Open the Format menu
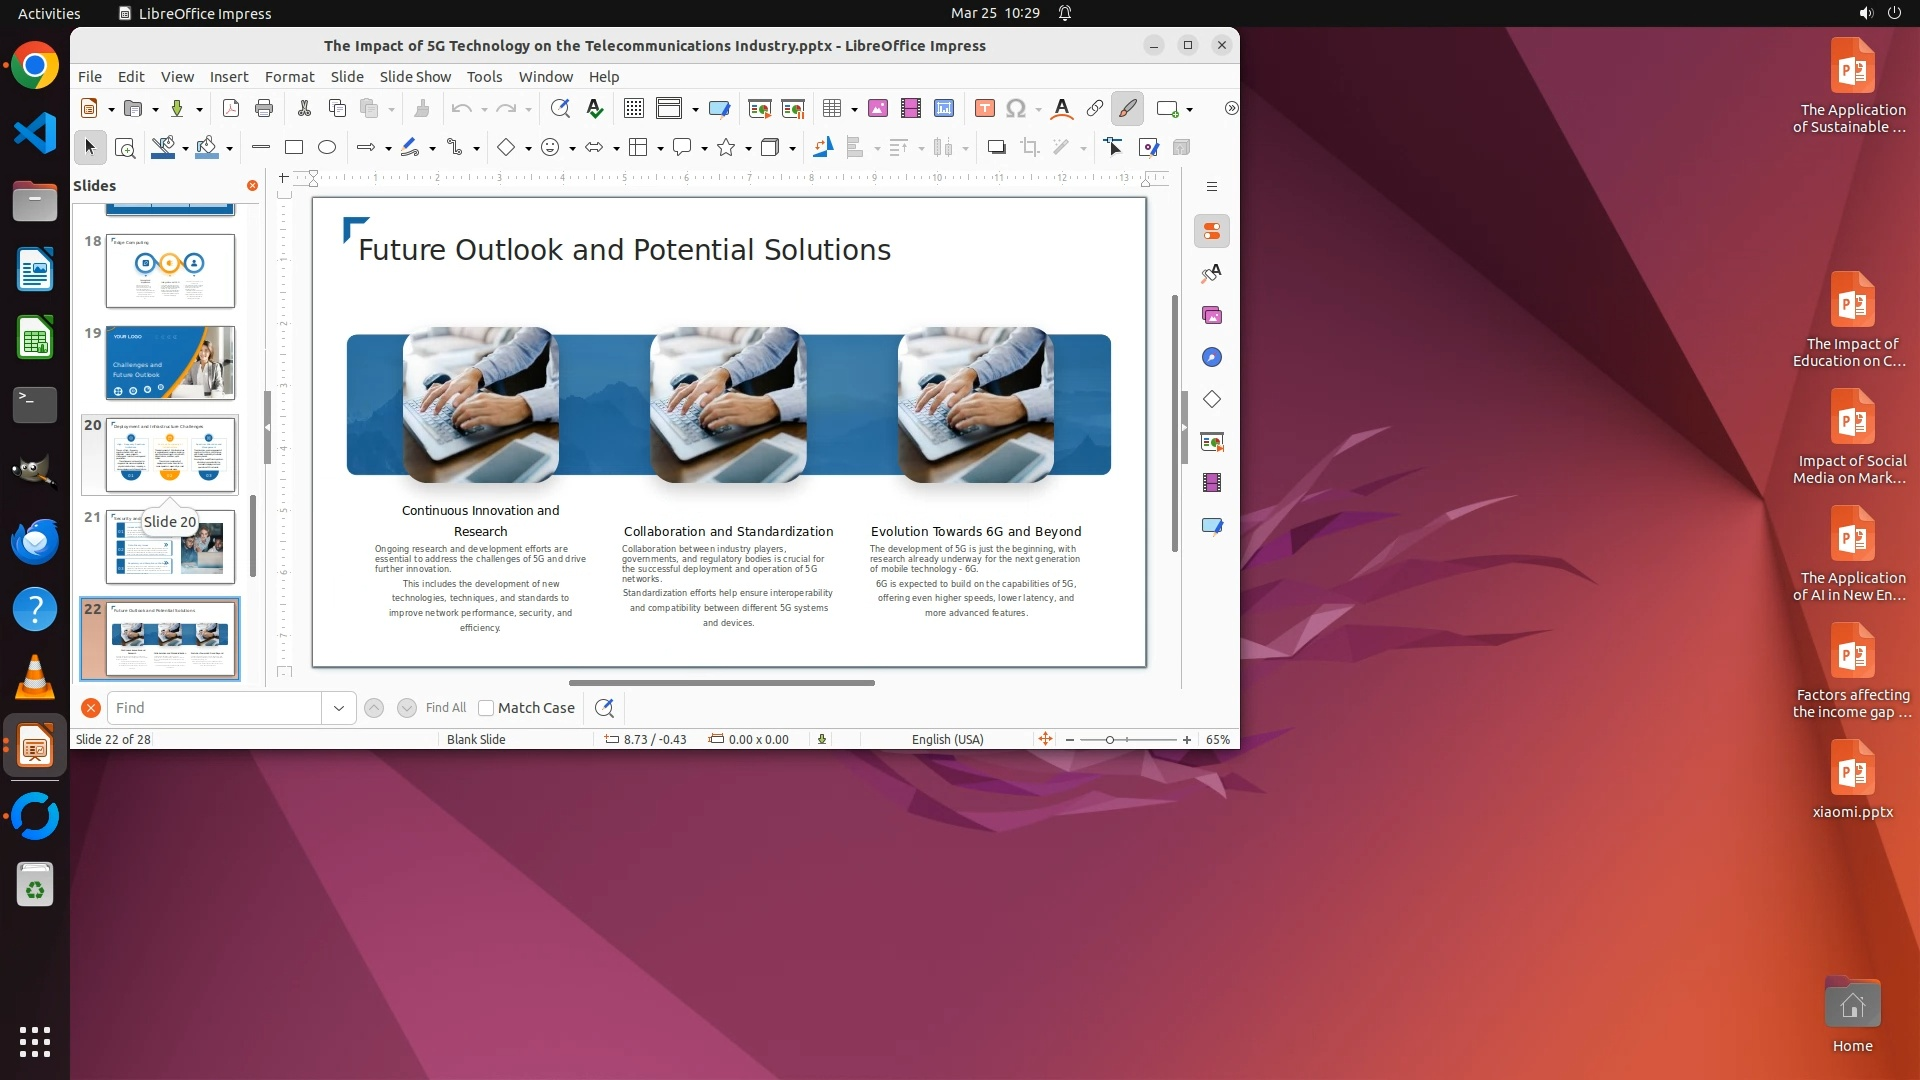The height and width of the screenshot is (1080, 1920). coord(289,76)
